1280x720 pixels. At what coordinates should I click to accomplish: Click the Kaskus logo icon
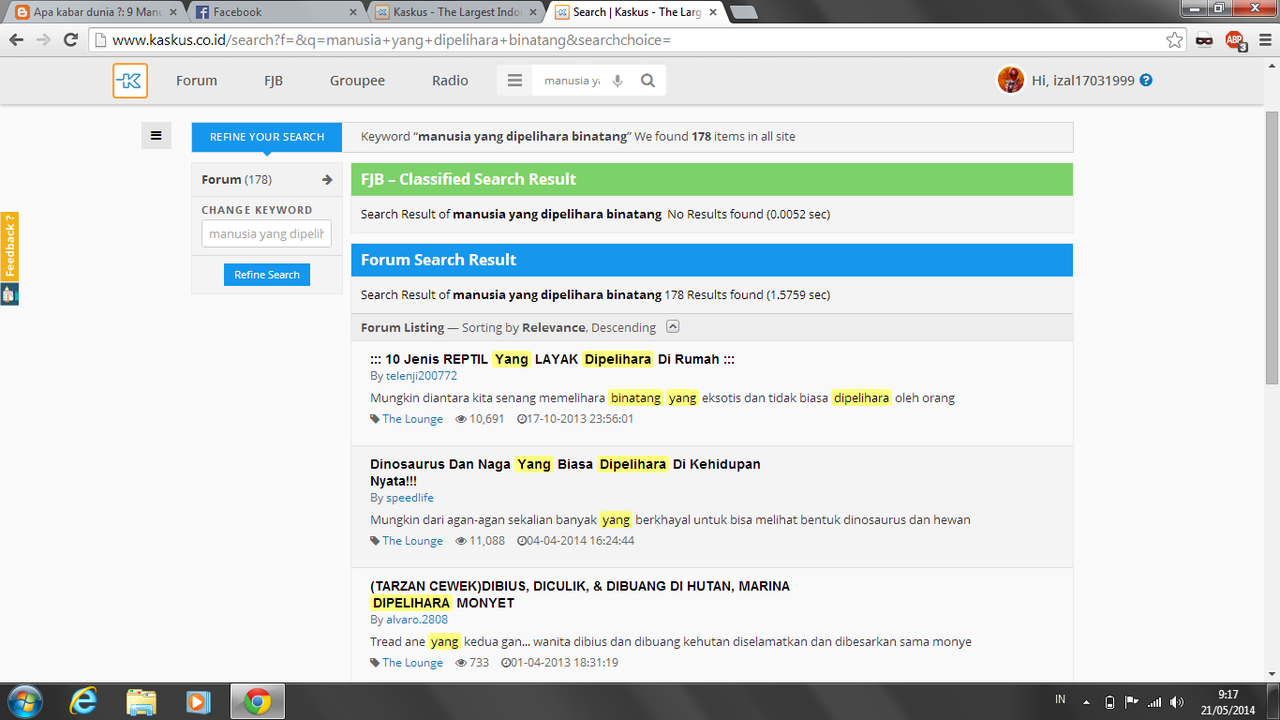(x=130, y=81)
